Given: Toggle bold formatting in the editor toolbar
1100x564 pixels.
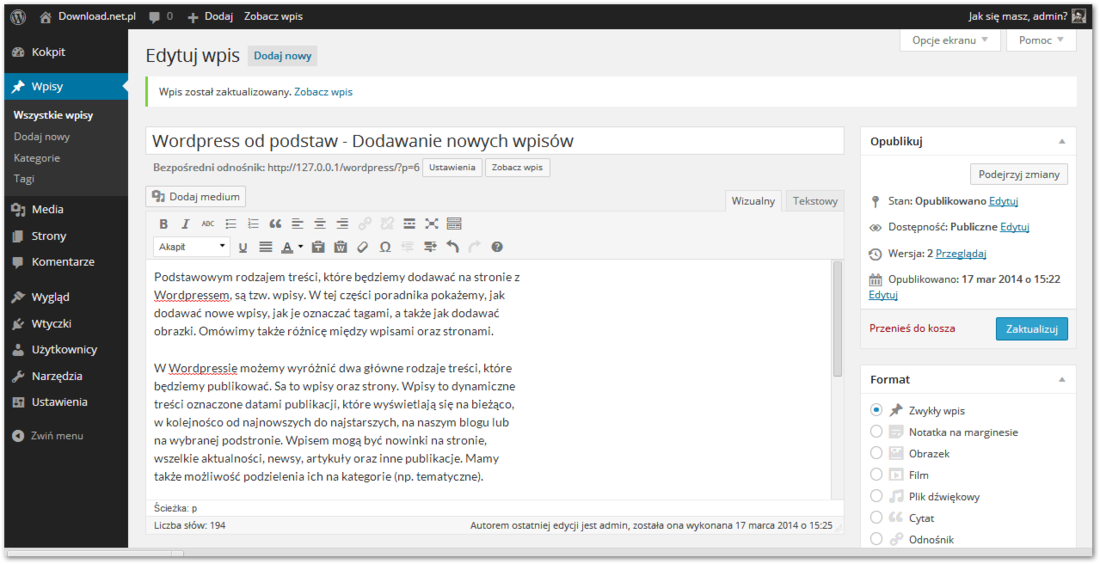Looking at the screenshot, I should coord(163,224).
